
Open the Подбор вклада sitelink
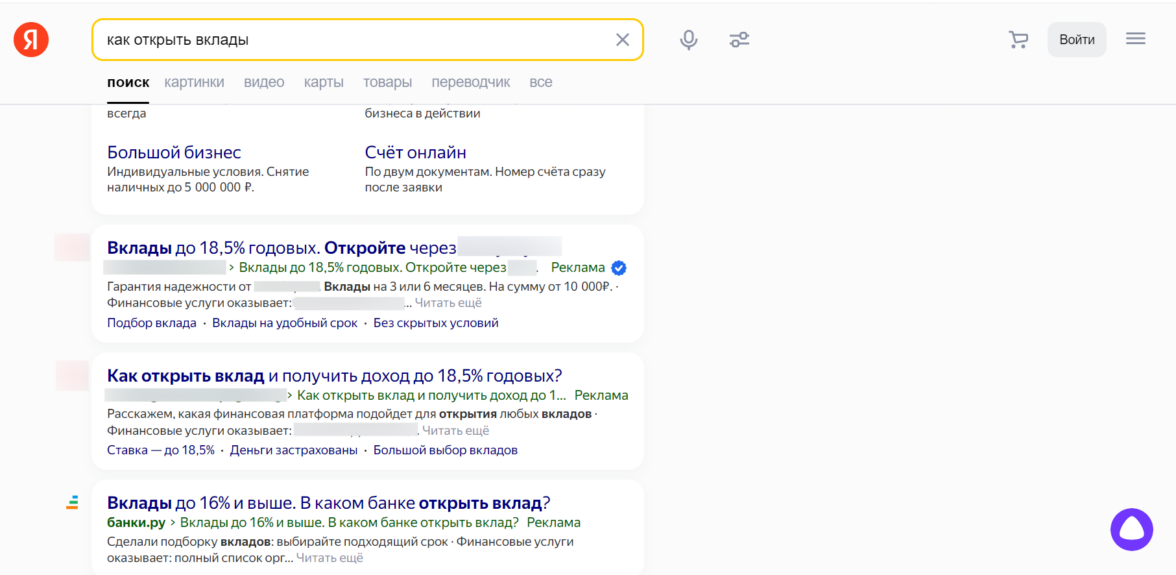coord(151,323)
